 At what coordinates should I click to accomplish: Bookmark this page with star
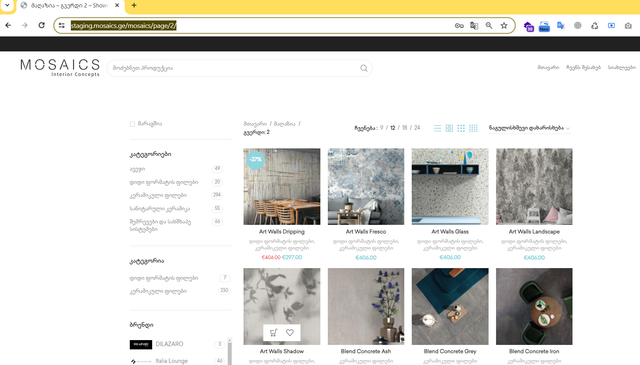pos(504,25)
